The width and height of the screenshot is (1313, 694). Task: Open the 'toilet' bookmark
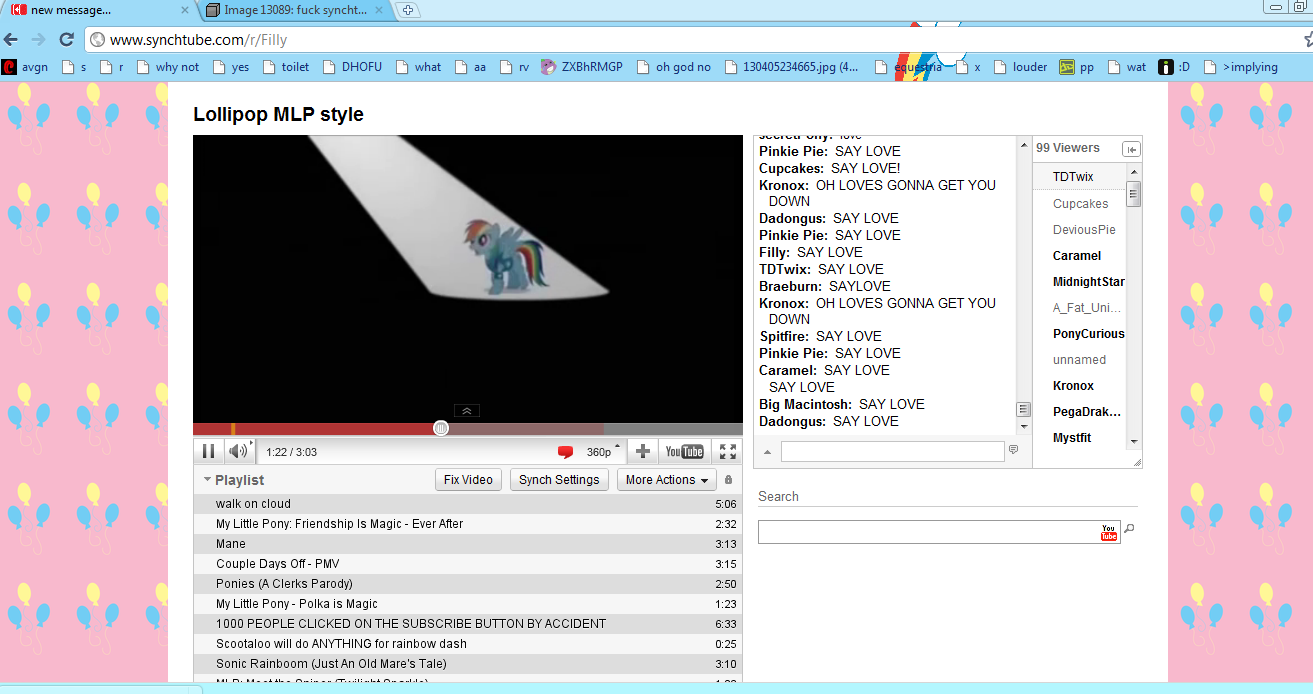(286, 67)
